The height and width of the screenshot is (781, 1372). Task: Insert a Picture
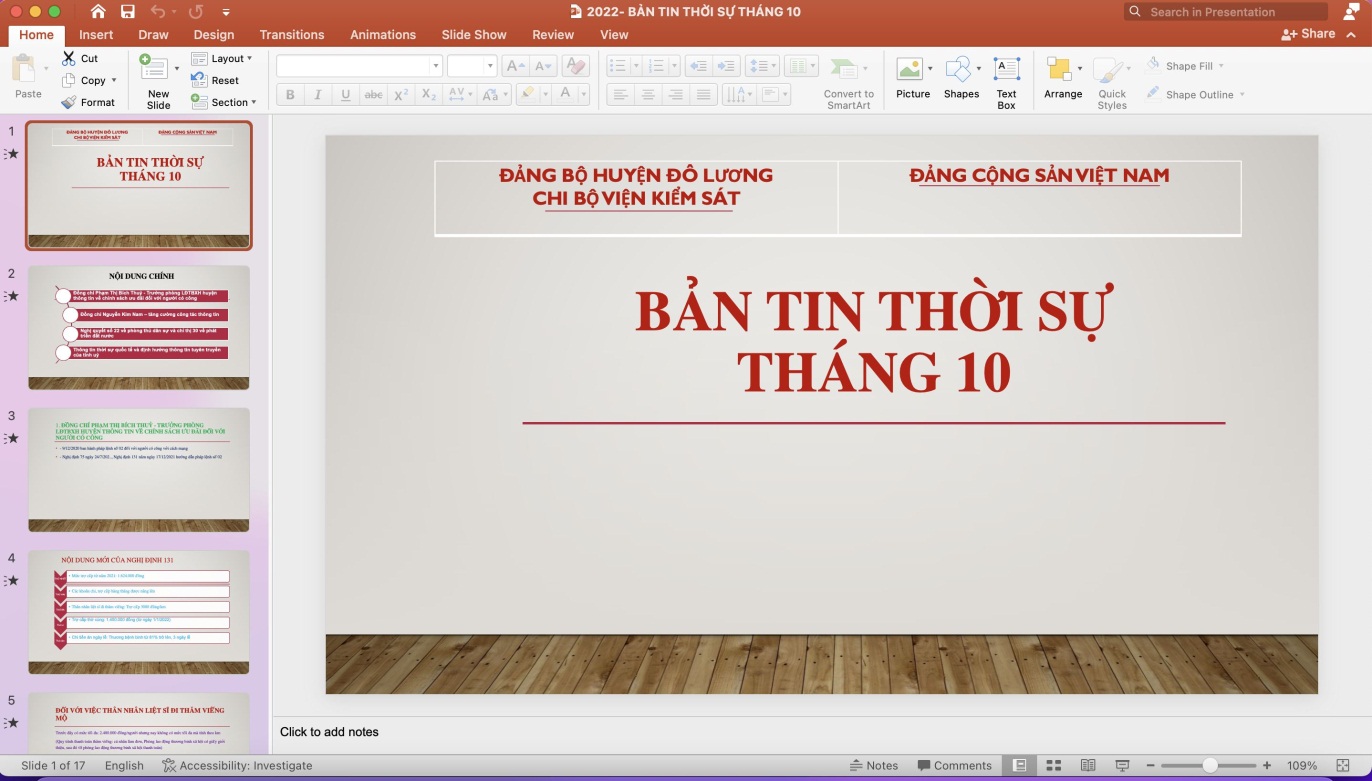912,78
